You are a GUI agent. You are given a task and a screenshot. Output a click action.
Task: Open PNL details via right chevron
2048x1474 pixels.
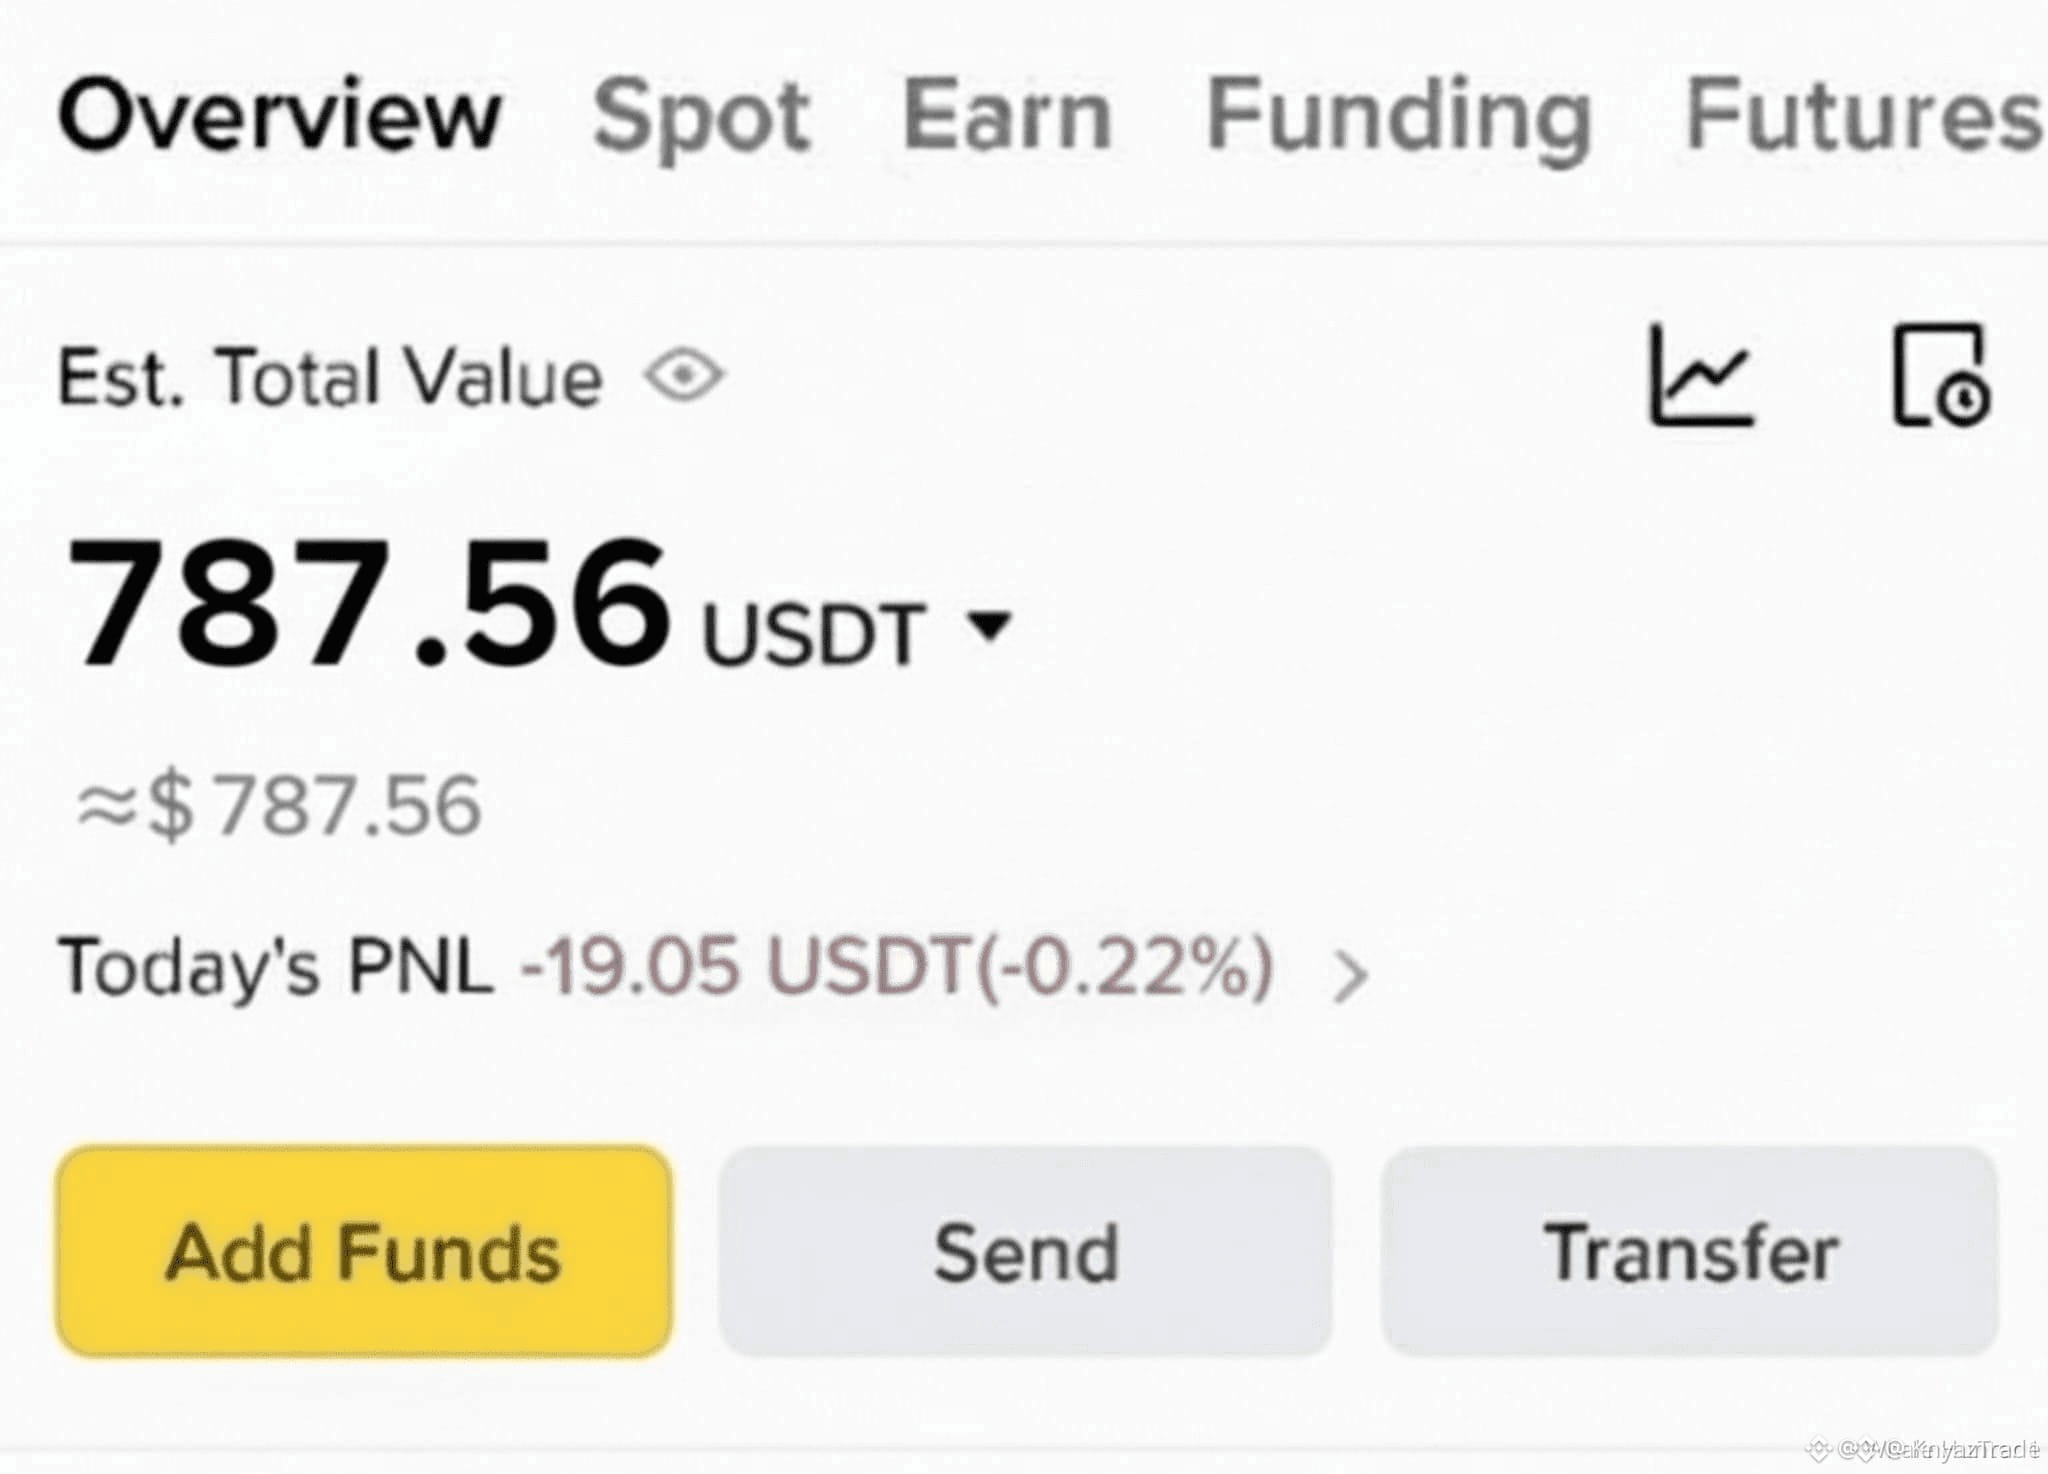pyautogui.click(x=1350, y=976)
